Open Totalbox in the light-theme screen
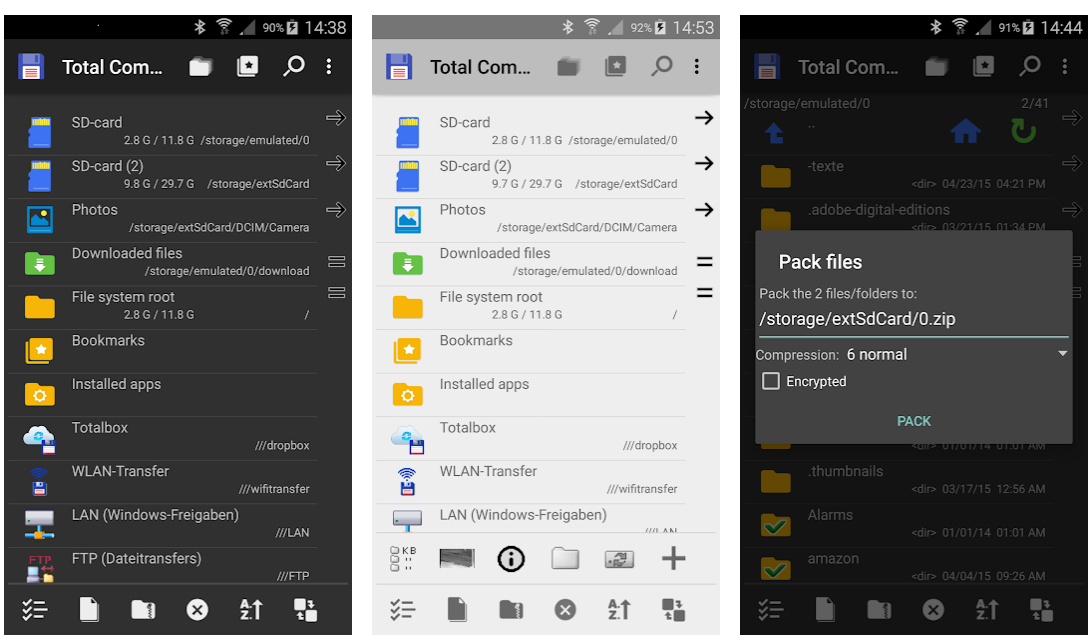This screenshot has height=640, width=1090. coord(530,438)
